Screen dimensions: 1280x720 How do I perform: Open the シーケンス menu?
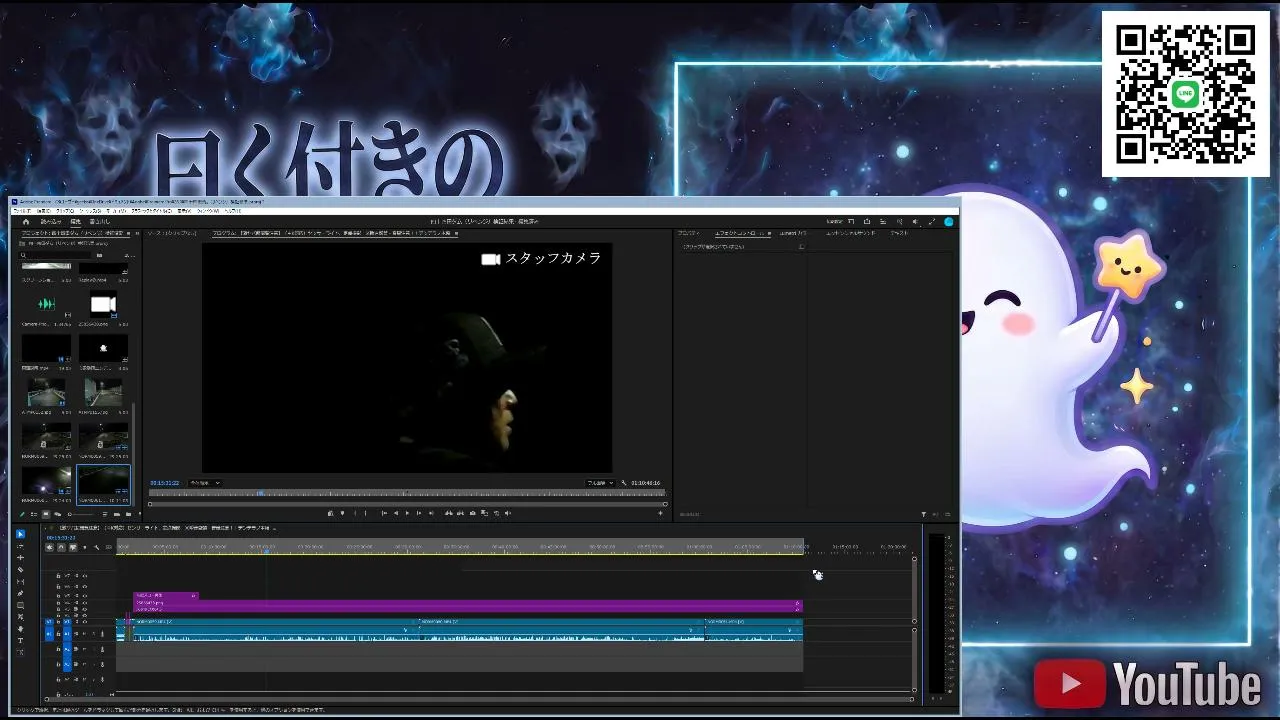(x=91, y=211)
